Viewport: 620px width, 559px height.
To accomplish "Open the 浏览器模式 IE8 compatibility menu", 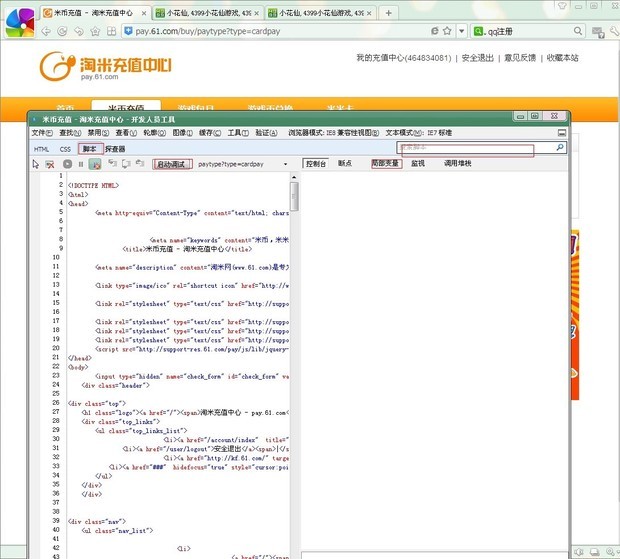I will pos(333,132).
